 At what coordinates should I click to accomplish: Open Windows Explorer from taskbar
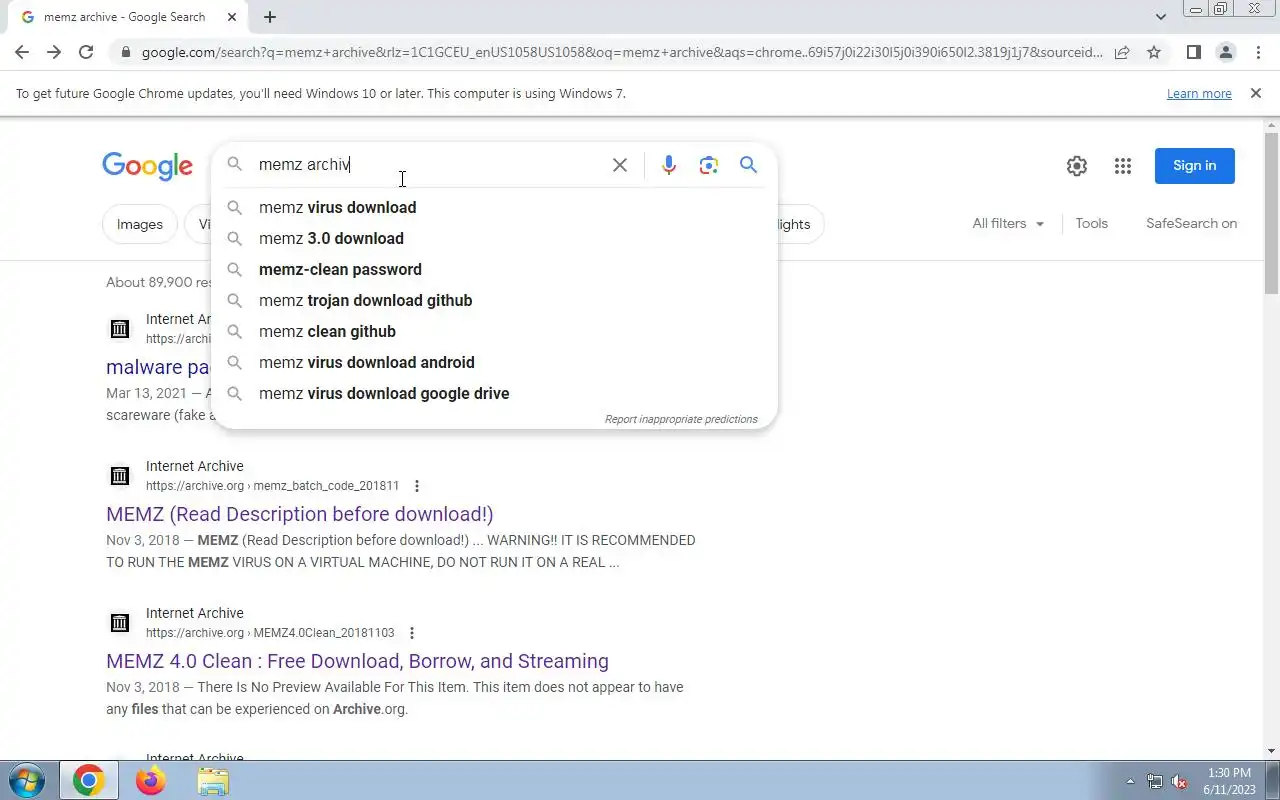point(213,780)
